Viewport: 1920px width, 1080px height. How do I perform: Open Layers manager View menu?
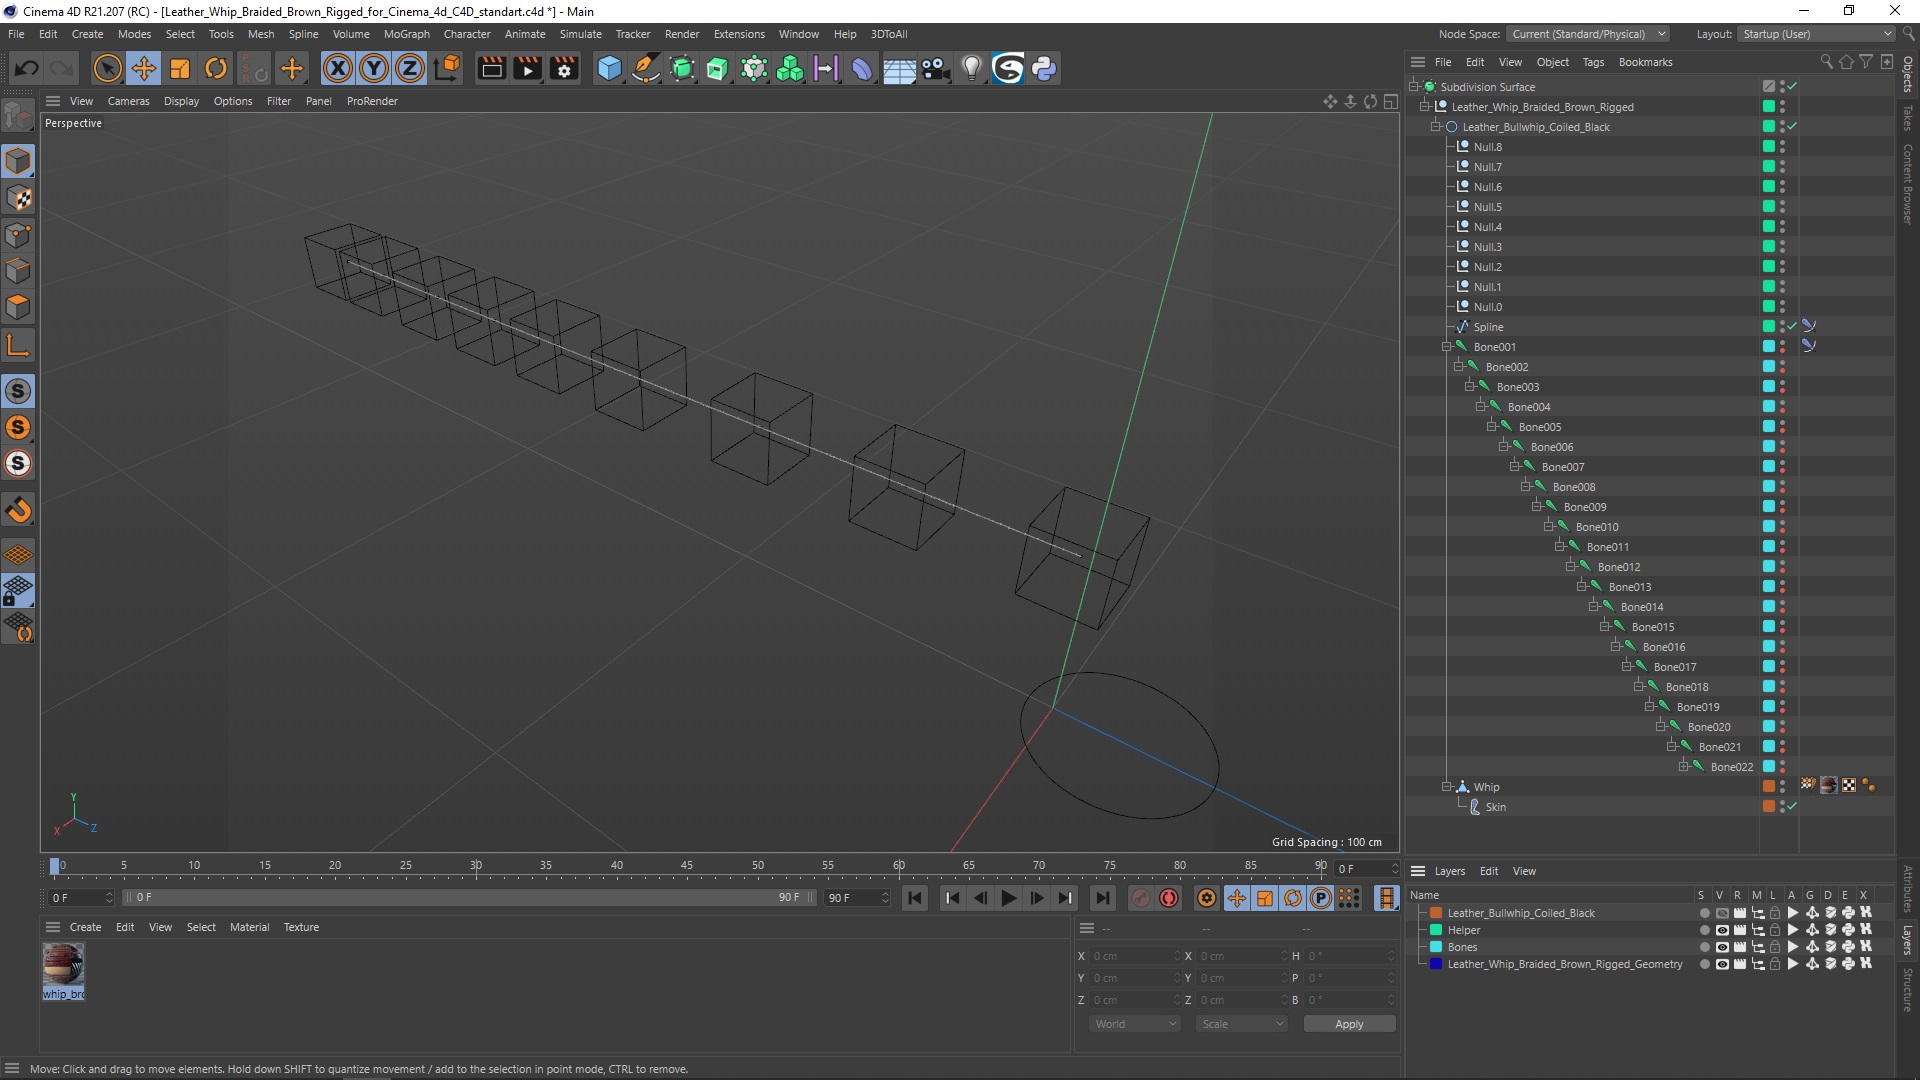pos(1524,871)
